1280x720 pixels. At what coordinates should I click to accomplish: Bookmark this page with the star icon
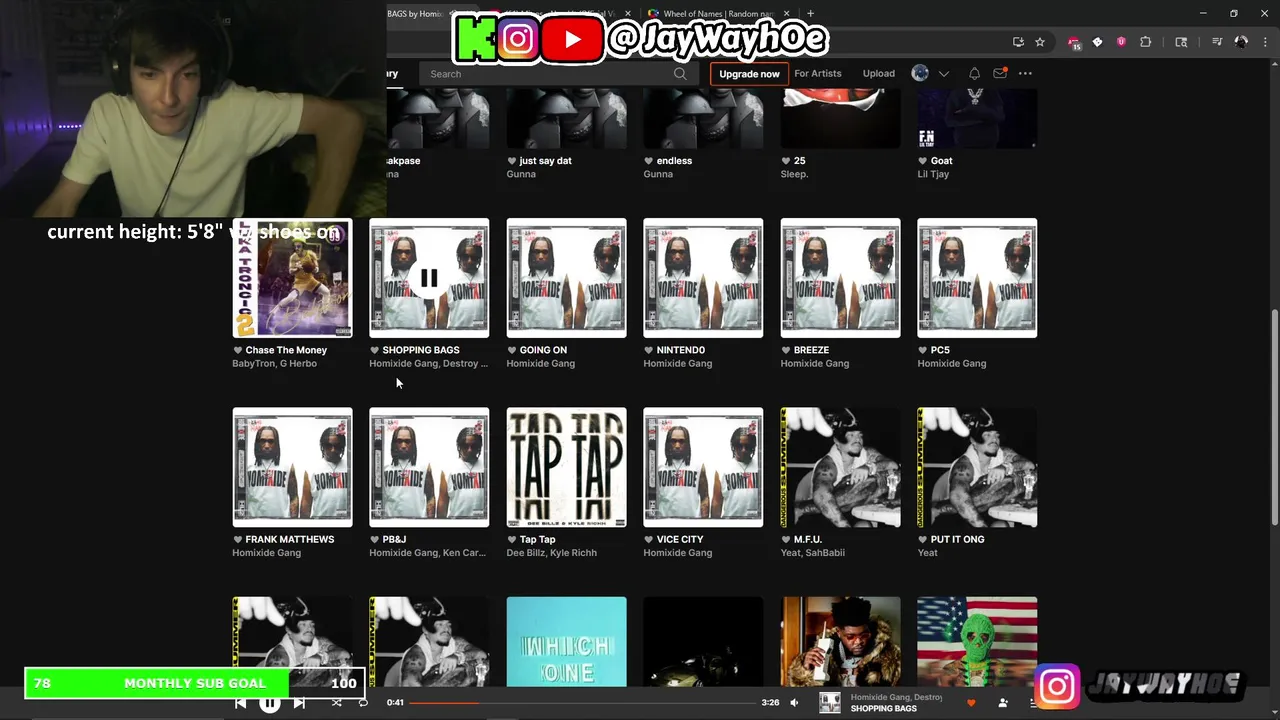click(x=1040, y=42)
